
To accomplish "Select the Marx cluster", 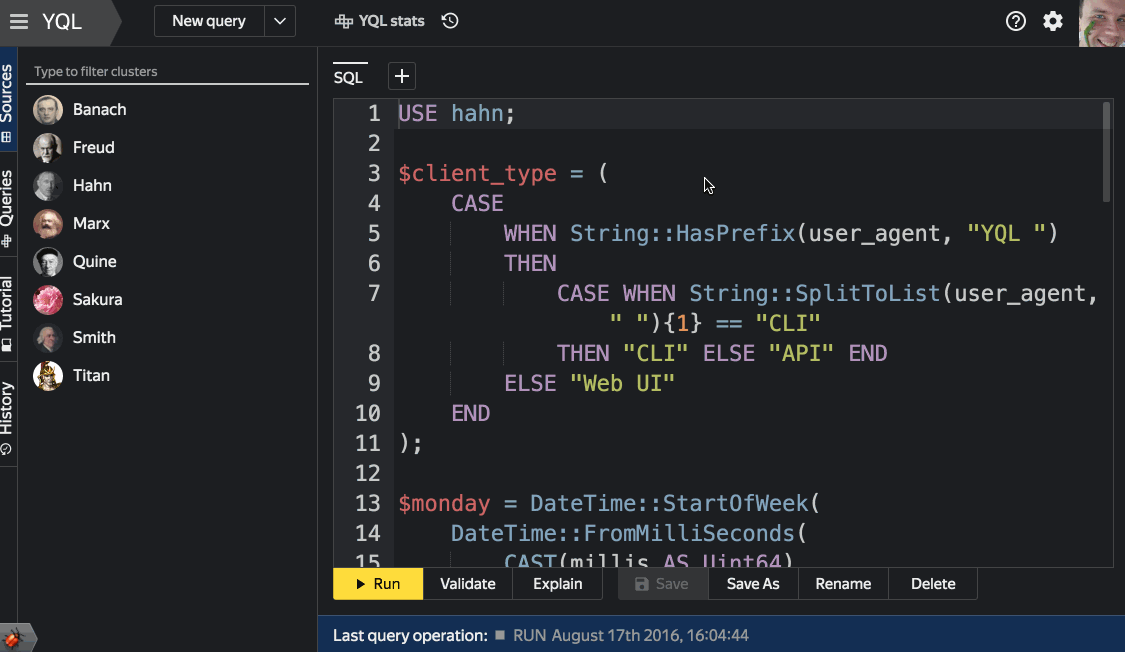I will 72,224.
